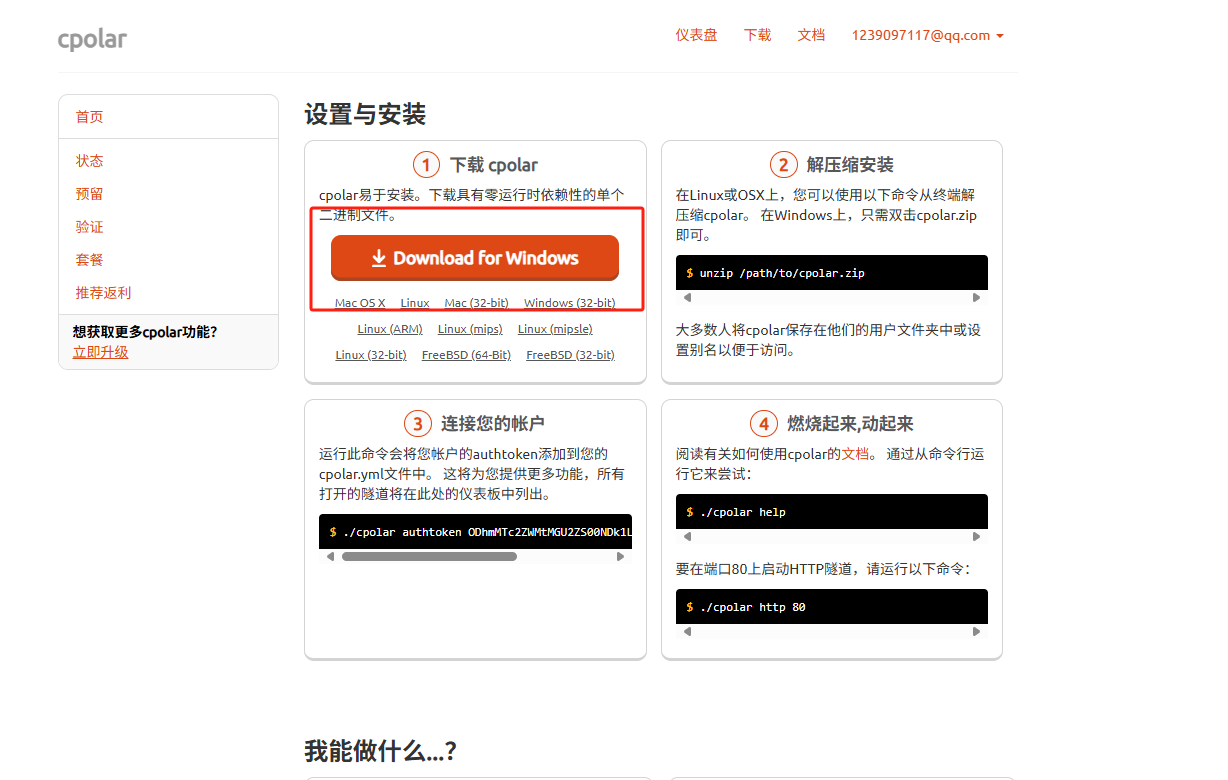Image resolution: width=1228 pixels, height=780 pixels.
Task: Open 仪表盘 in the top navigation
Action: click(x=696, y=35)
